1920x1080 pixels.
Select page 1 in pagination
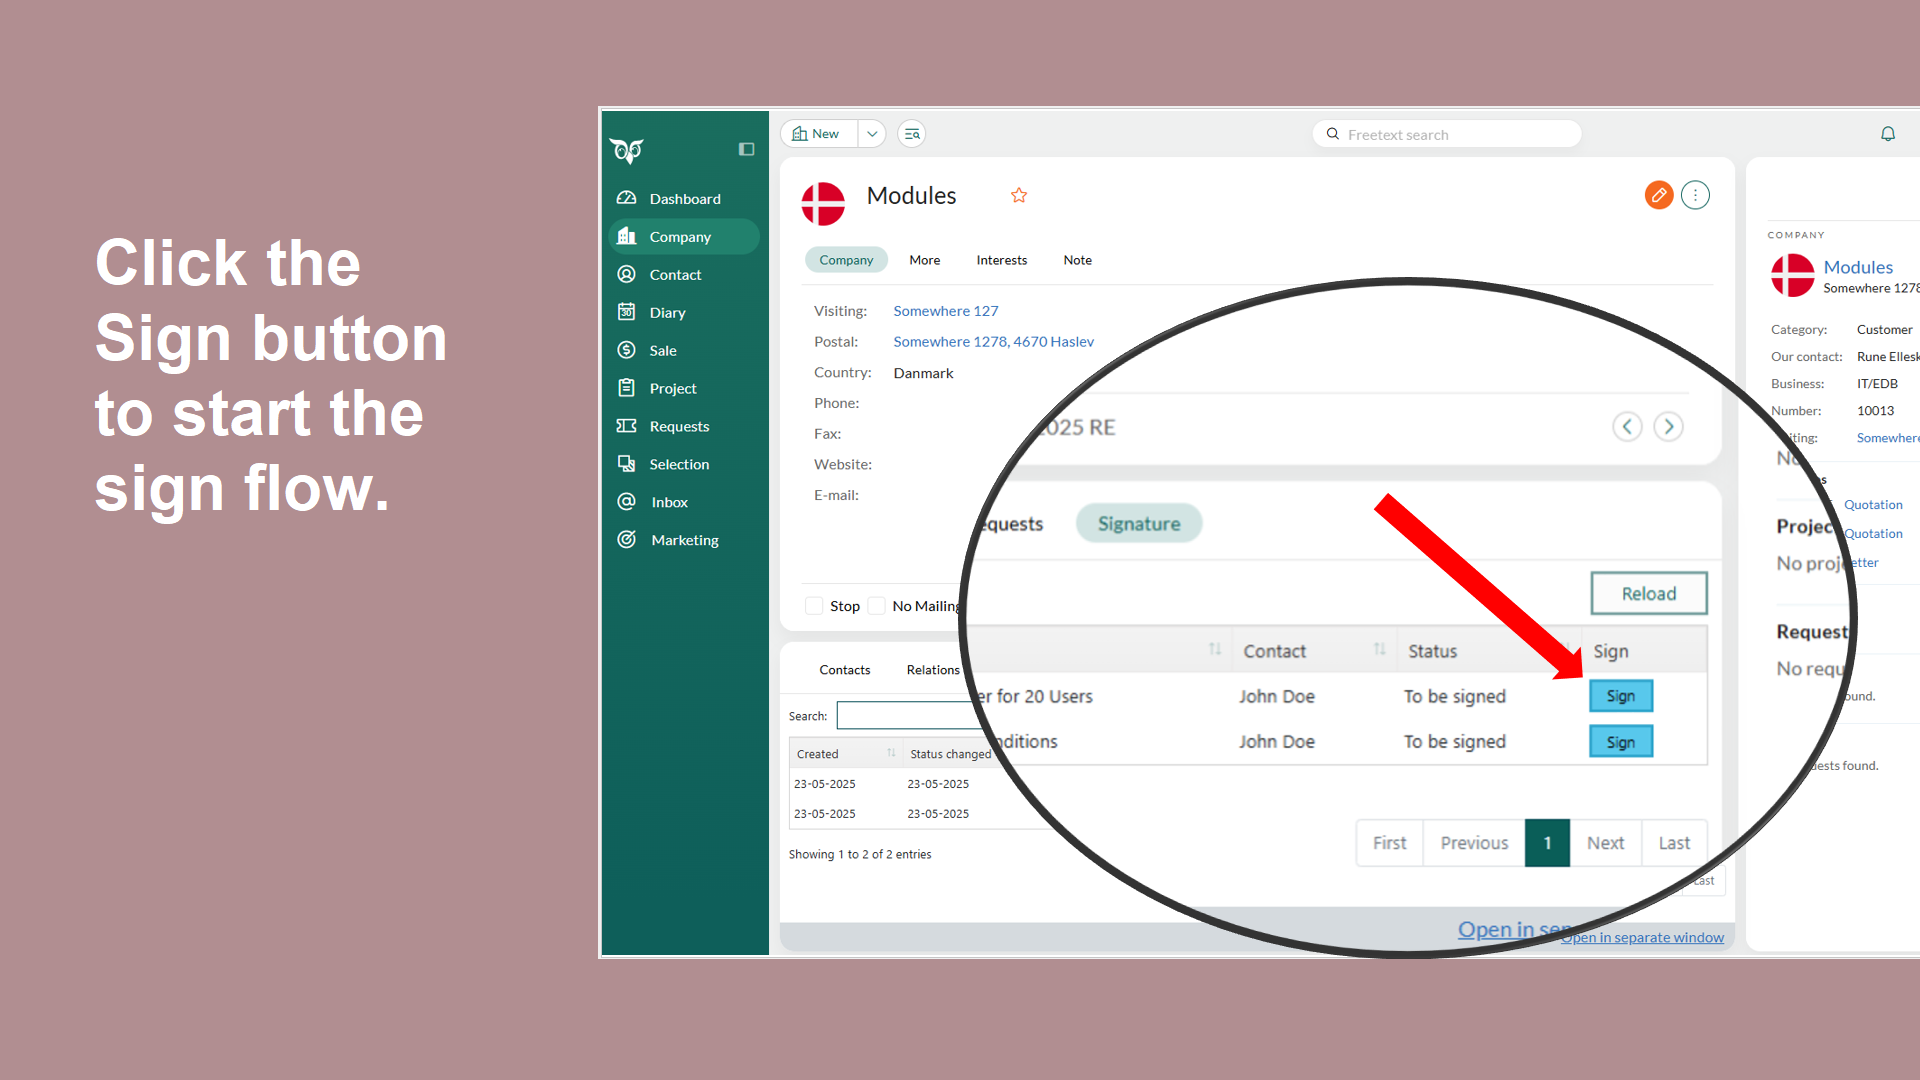click(x=1547, y=843)
